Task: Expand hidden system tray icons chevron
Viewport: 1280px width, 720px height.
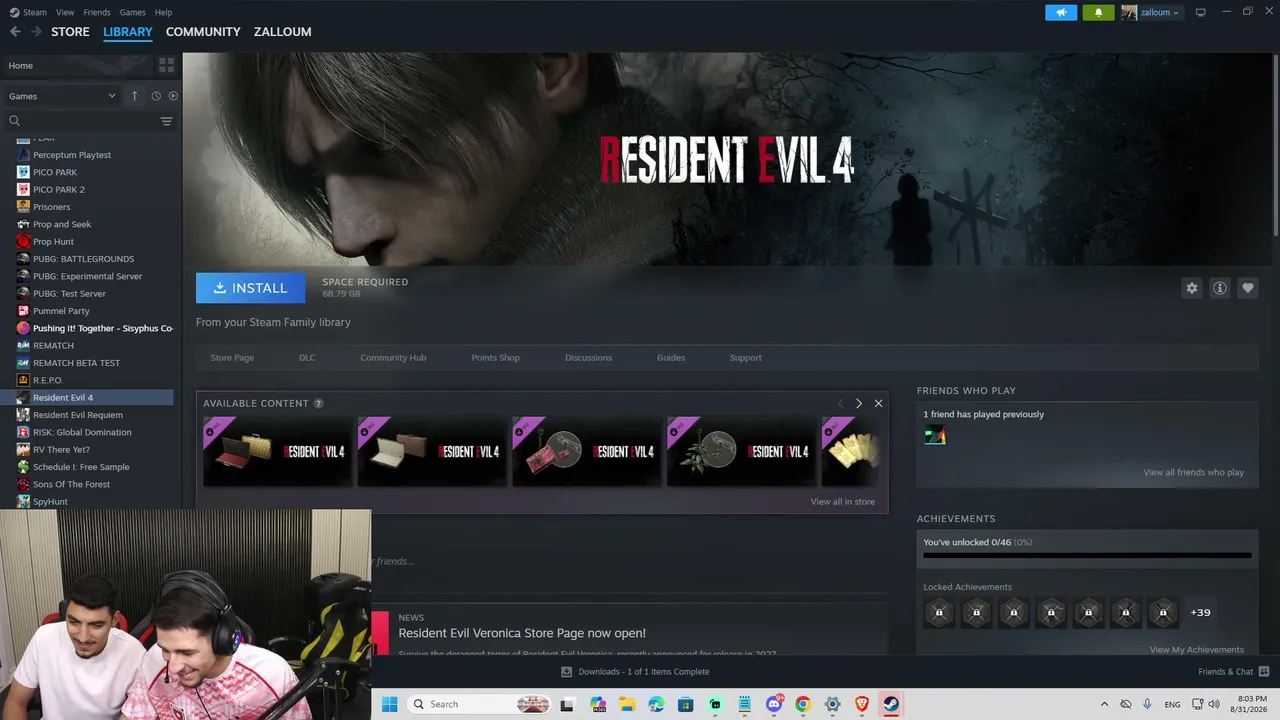Action: pos(1104,704)
